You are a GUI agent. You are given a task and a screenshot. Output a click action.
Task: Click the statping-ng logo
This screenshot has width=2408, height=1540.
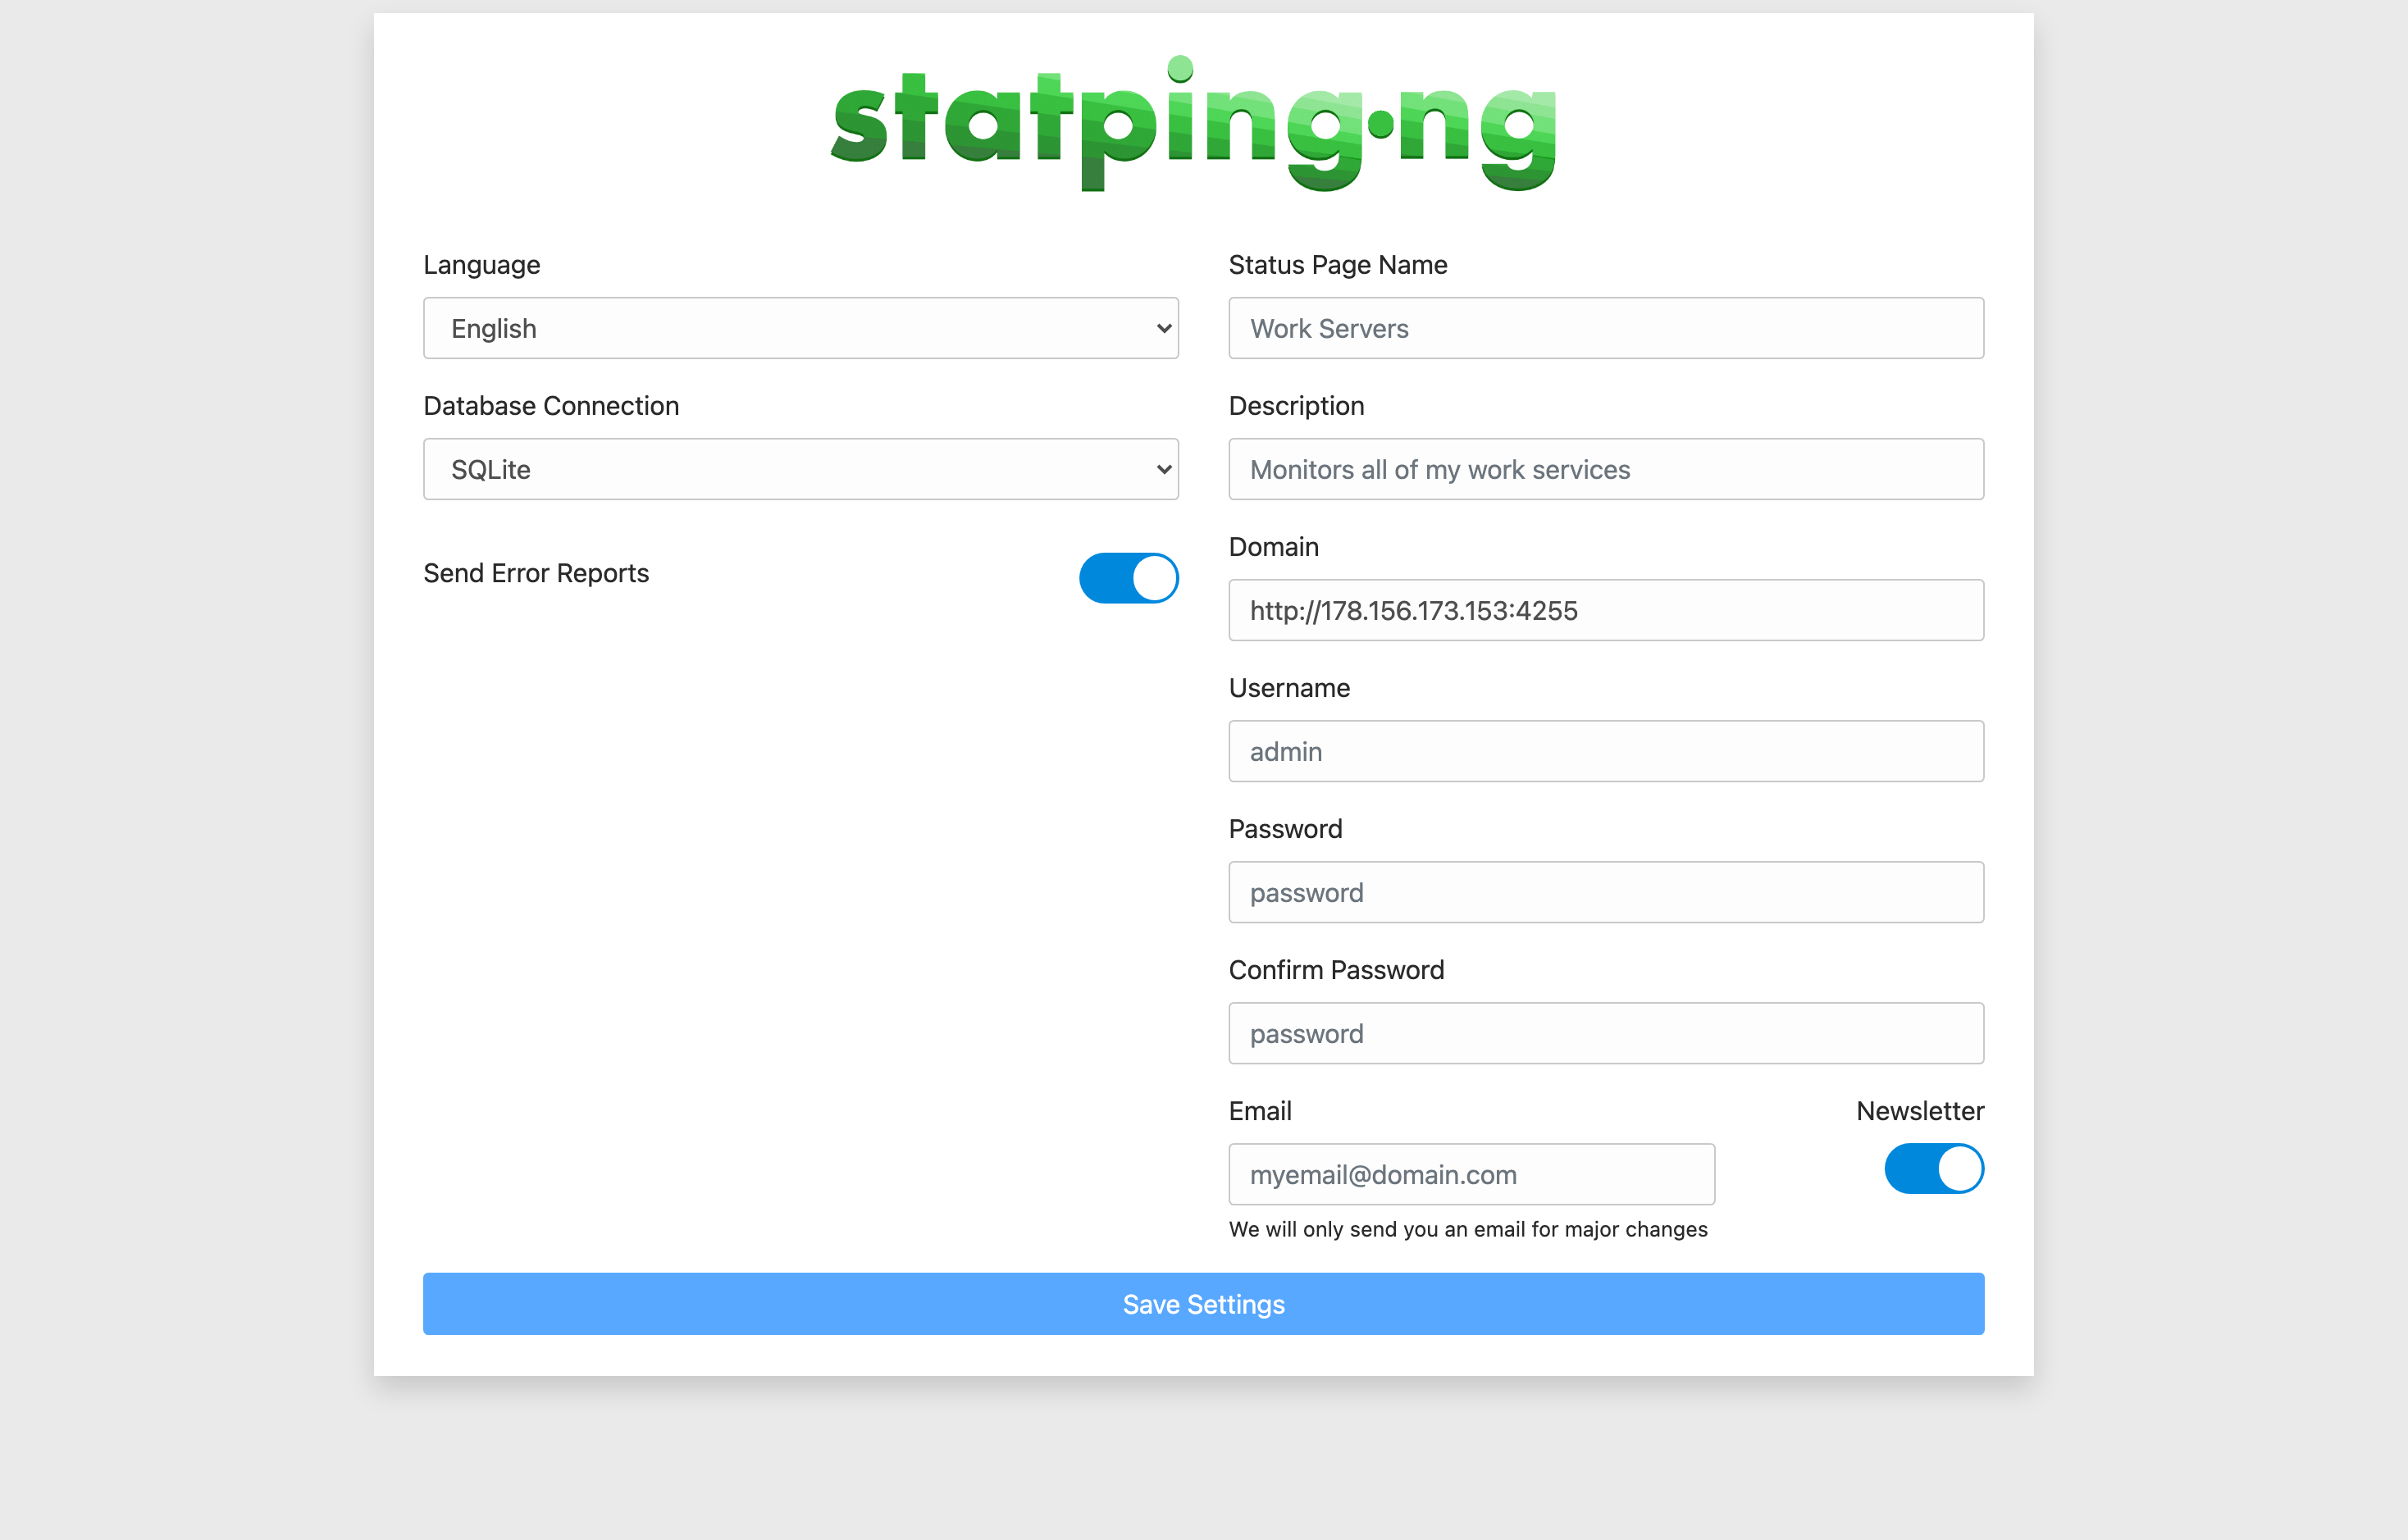(1193, 123)
